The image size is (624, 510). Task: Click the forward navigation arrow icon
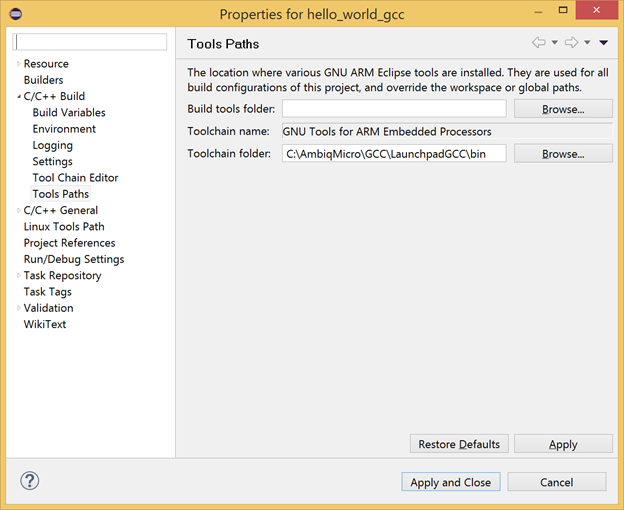(x=571, y=42)
